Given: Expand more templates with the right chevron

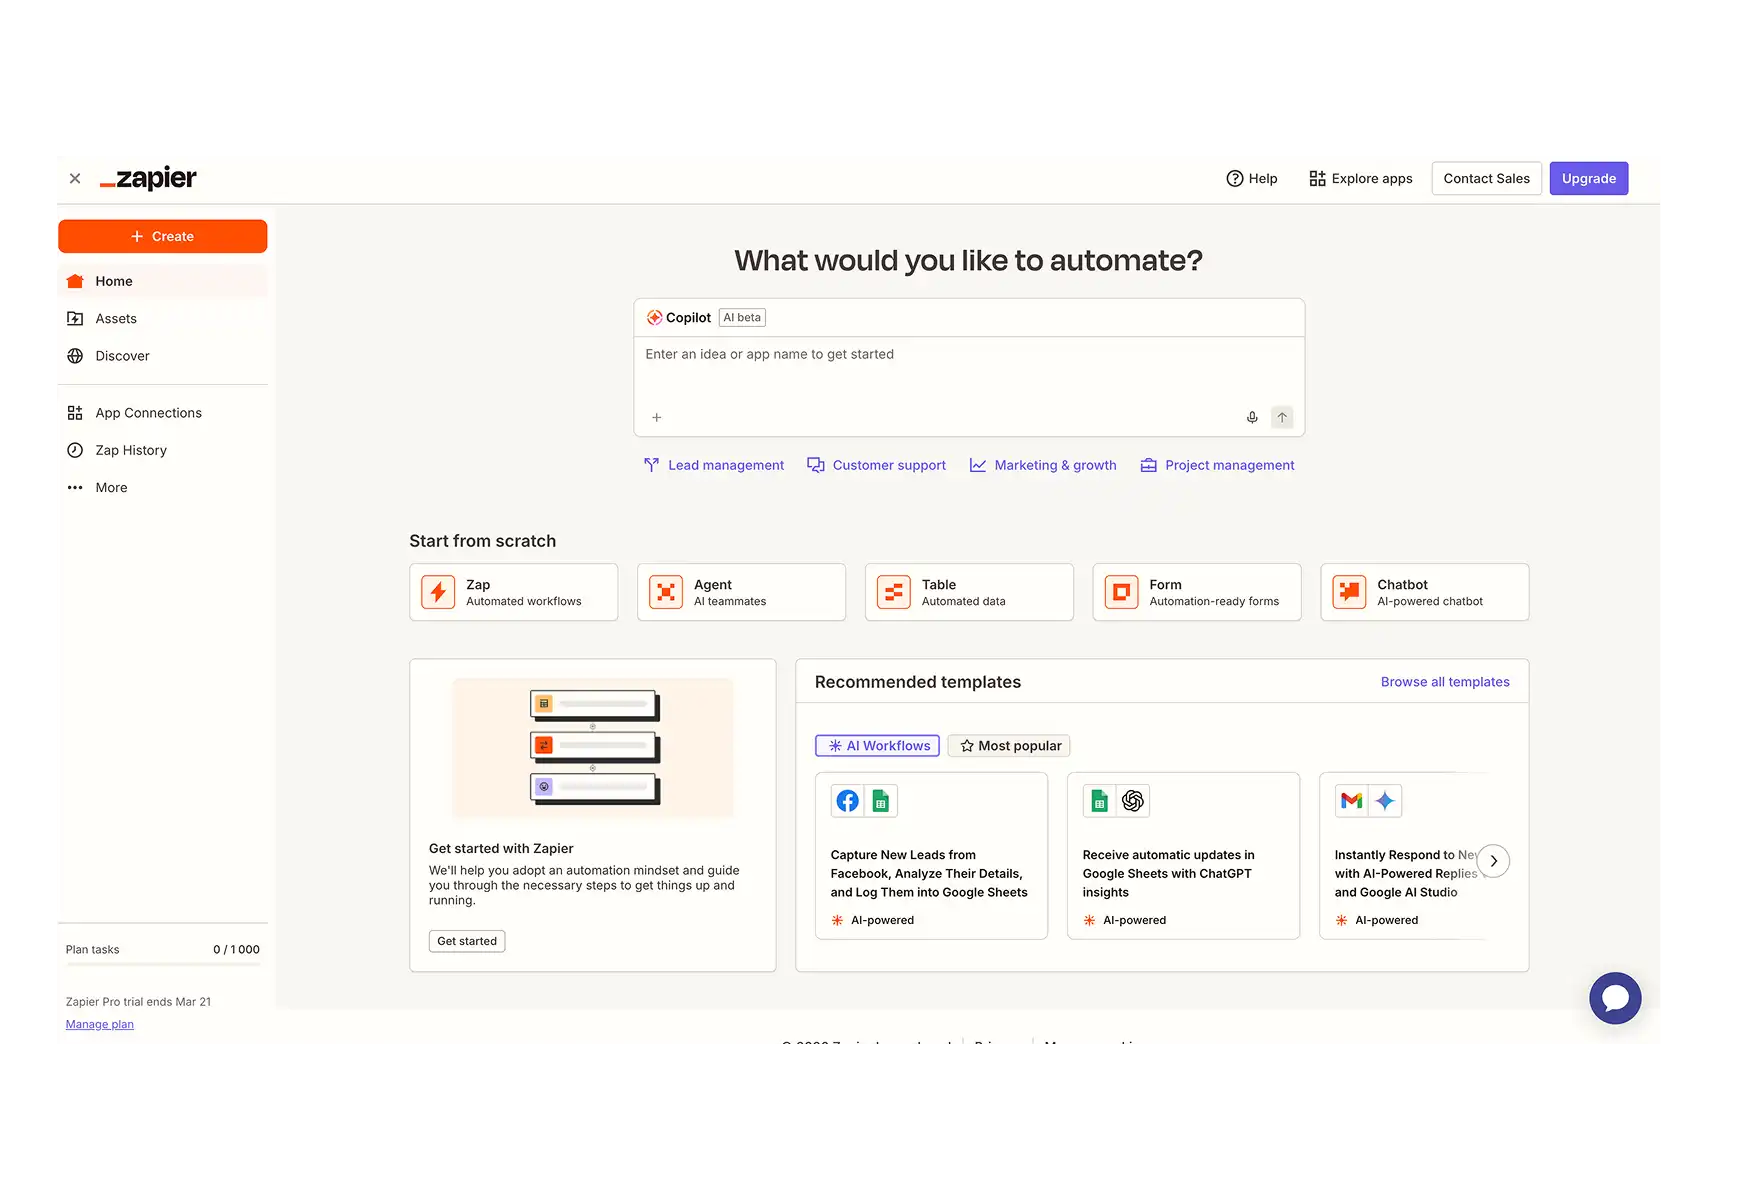Looking at the screenshot, I should (1493, 860).
